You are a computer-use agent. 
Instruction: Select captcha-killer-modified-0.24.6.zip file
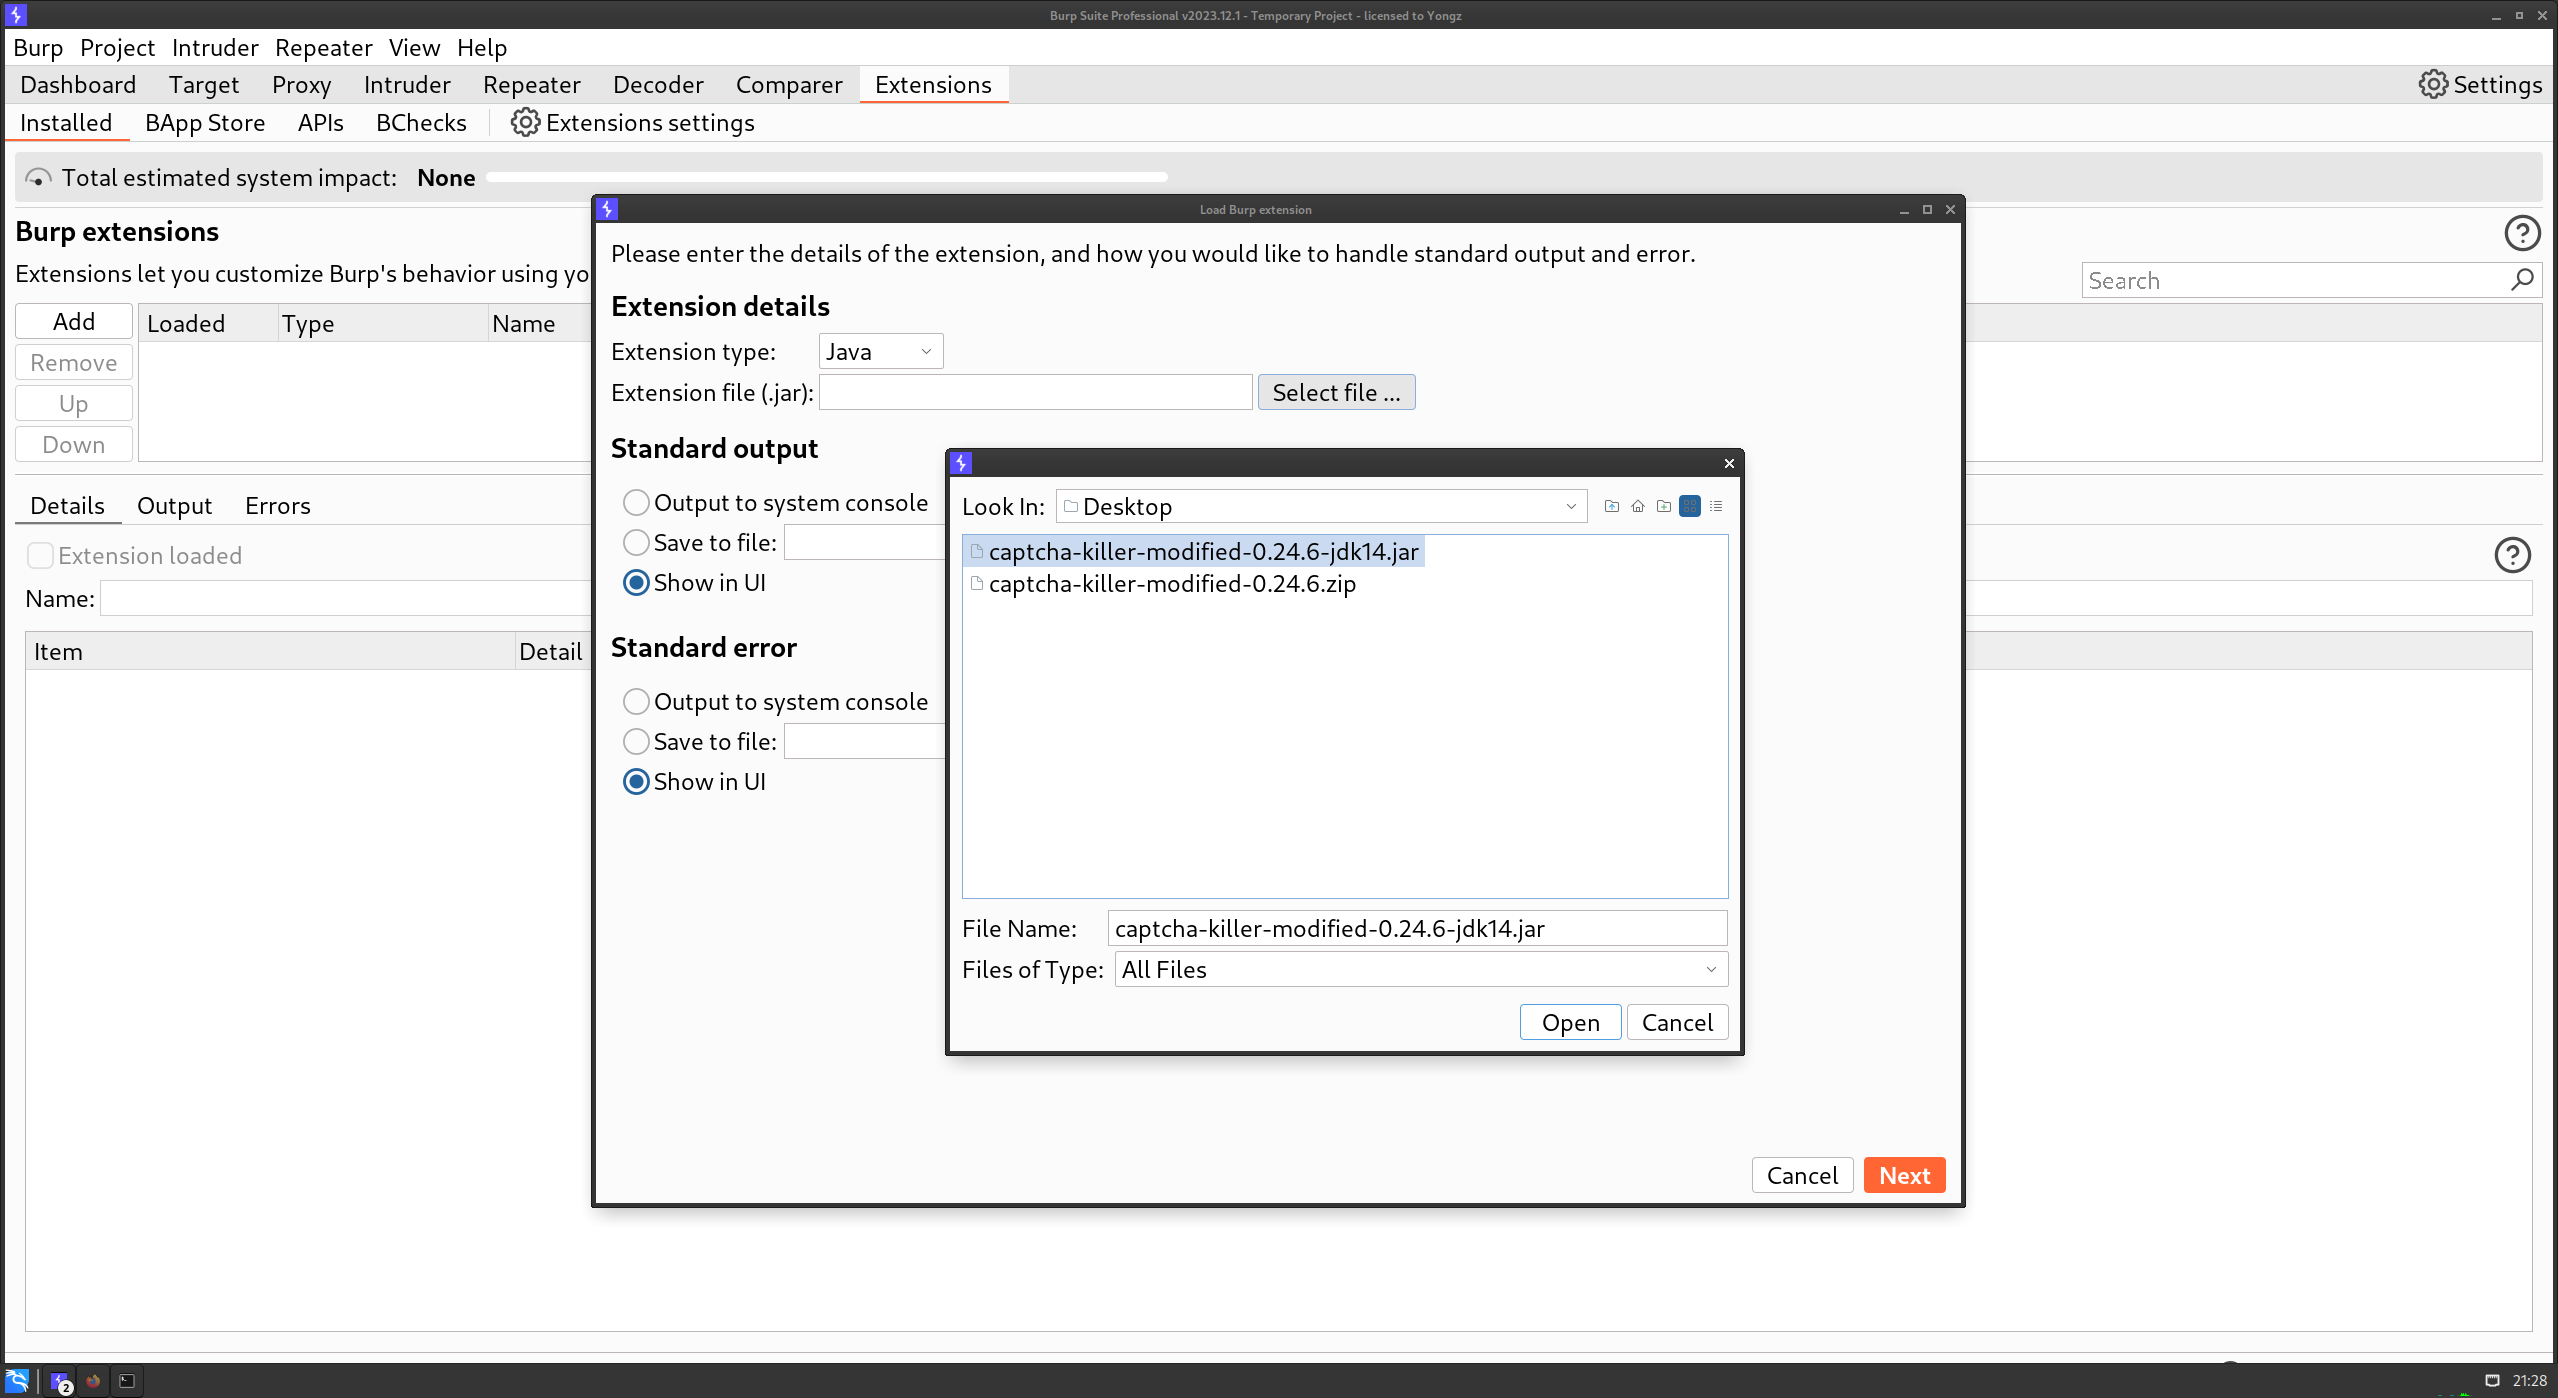(1163, 583)
